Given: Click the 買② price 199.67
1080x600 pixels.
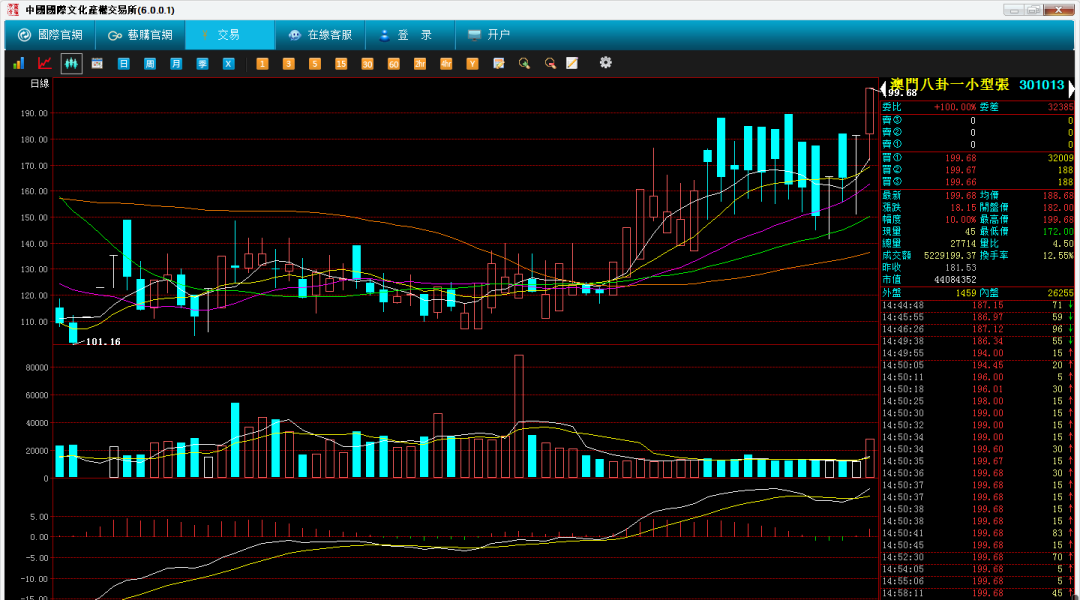Looking at the screenshot, I should click(x=960, y=170).
